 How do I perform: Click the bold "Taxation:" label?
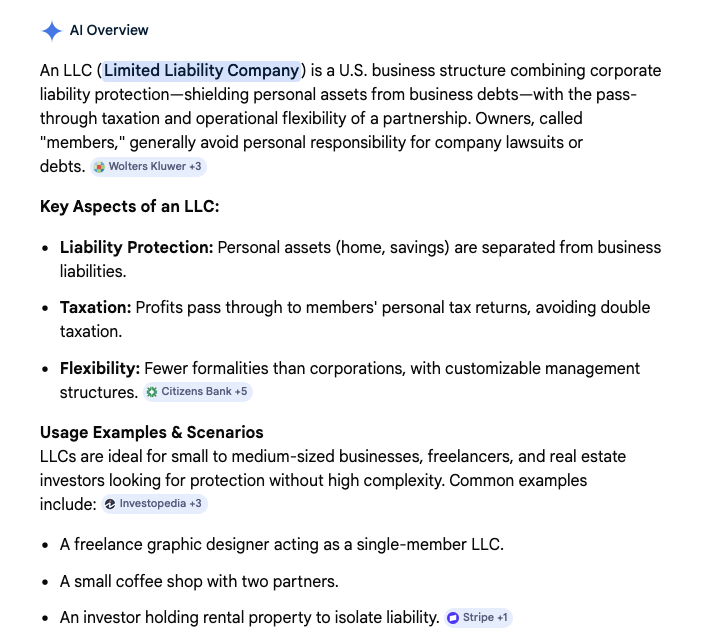[x=95, y=307]
